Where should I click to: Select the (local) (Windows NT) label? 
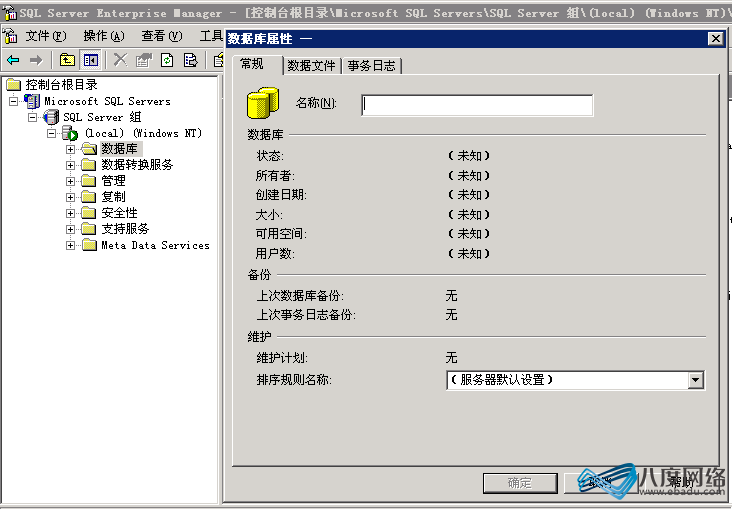[143, 133]
